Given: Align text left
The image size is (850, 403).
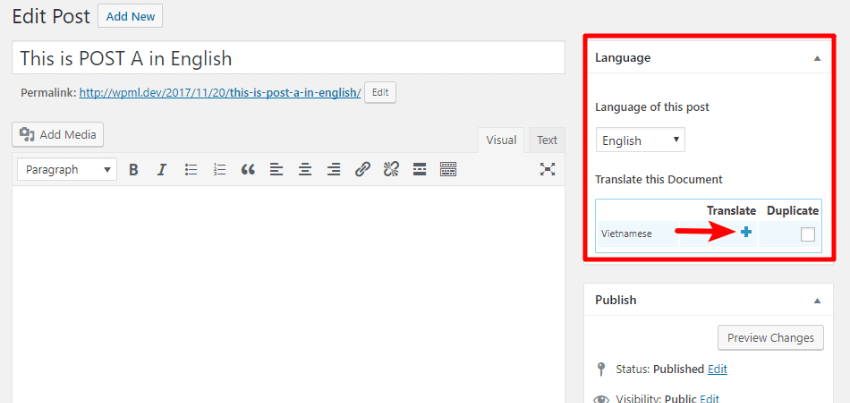Looking at the screenshot, I should point(277,170).
